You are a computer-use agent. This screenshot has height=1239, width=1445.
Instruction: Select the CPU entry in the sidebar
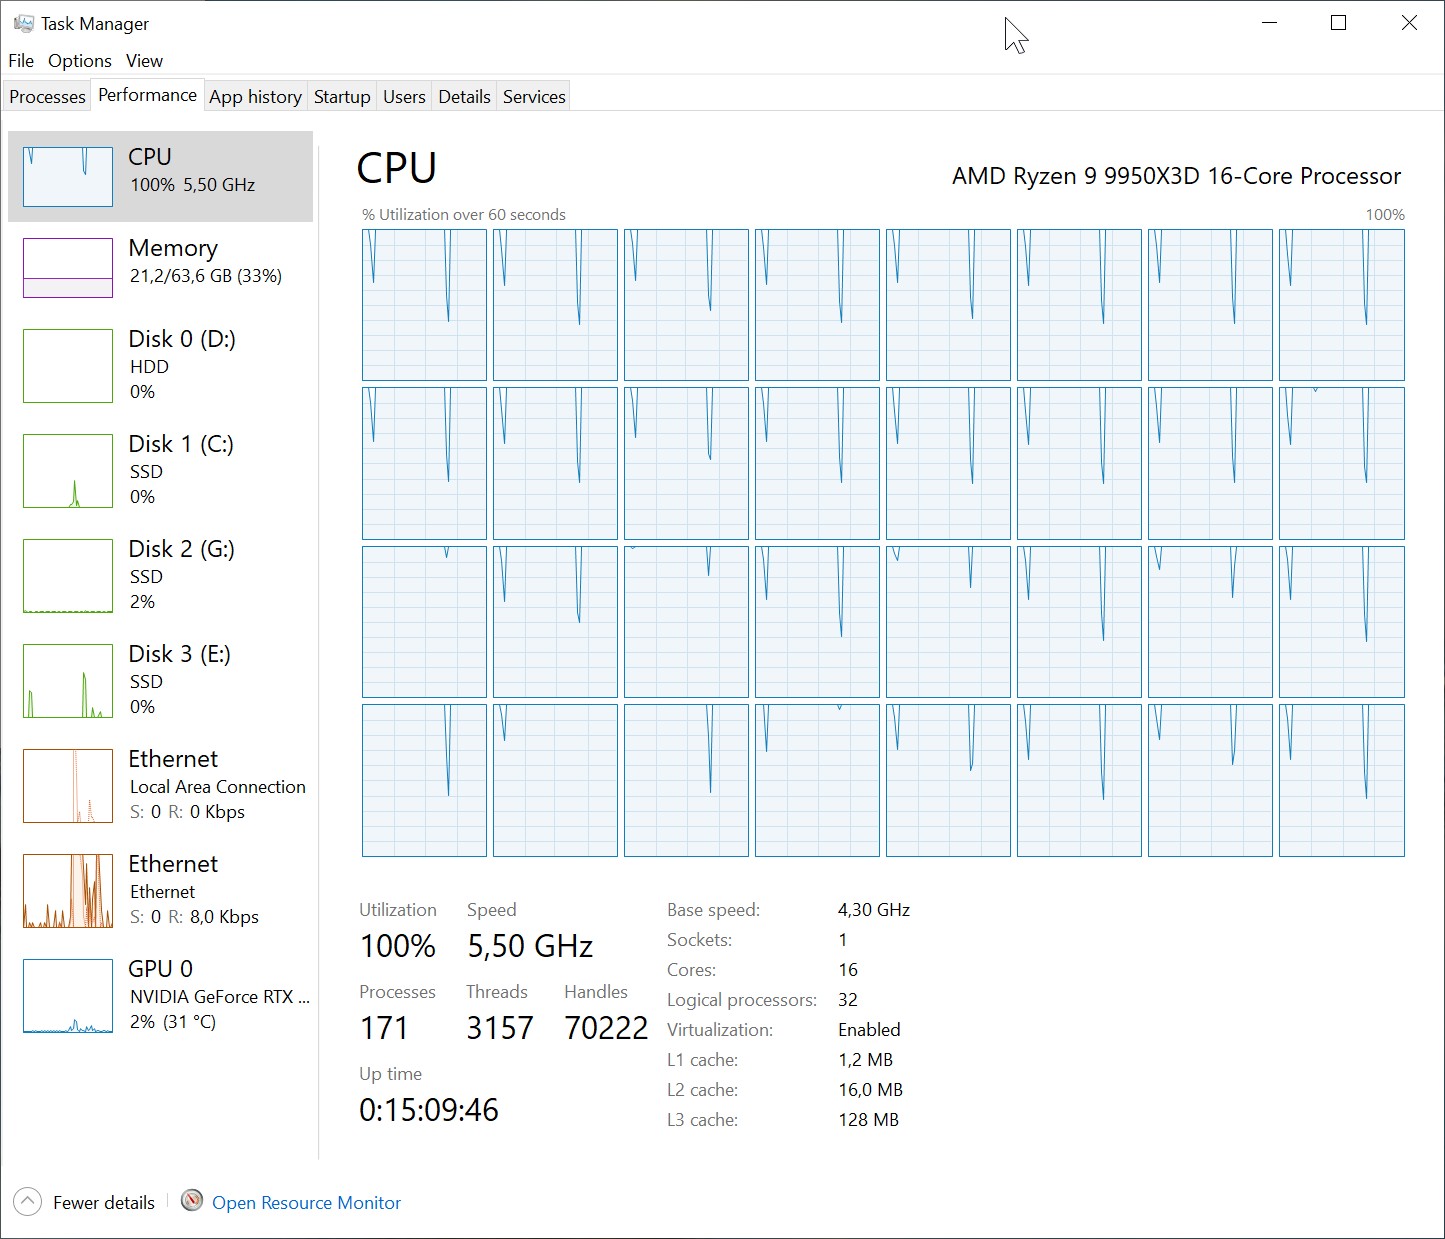pyautogui.click(x=160, y=176)
